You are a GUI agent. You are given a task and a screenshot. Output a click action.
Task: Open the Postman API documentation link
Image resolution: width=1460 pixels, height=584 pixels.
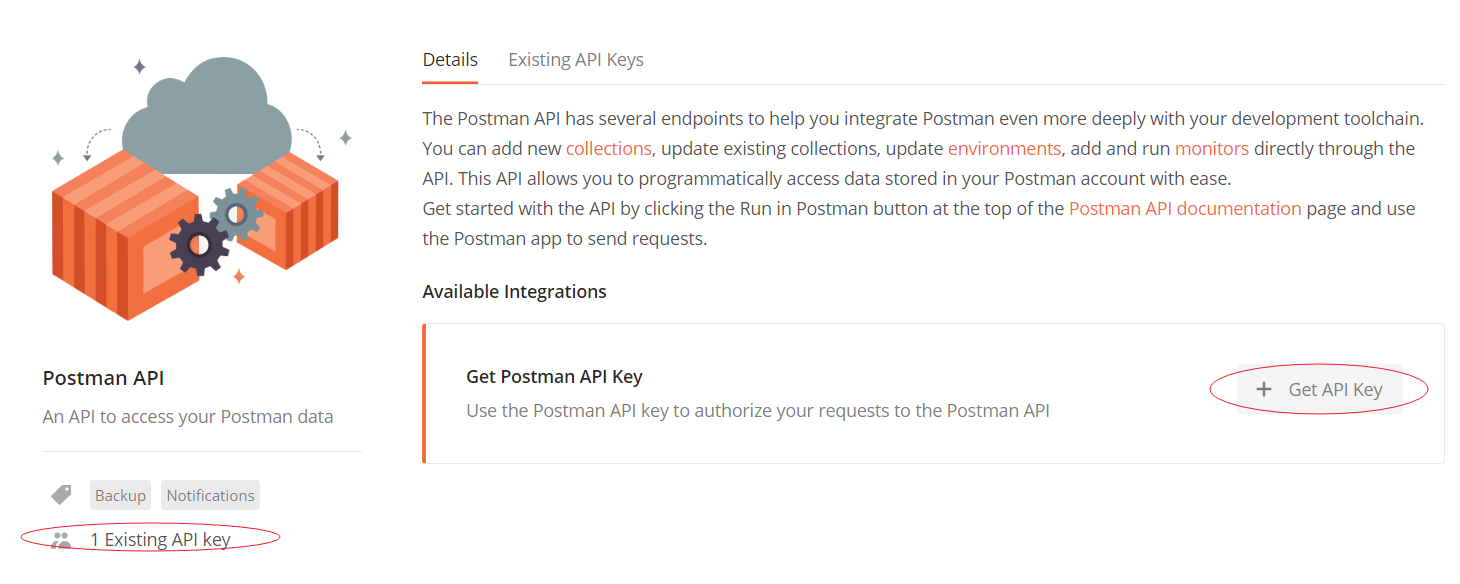pyautogui.click(x=1185, y=209)
